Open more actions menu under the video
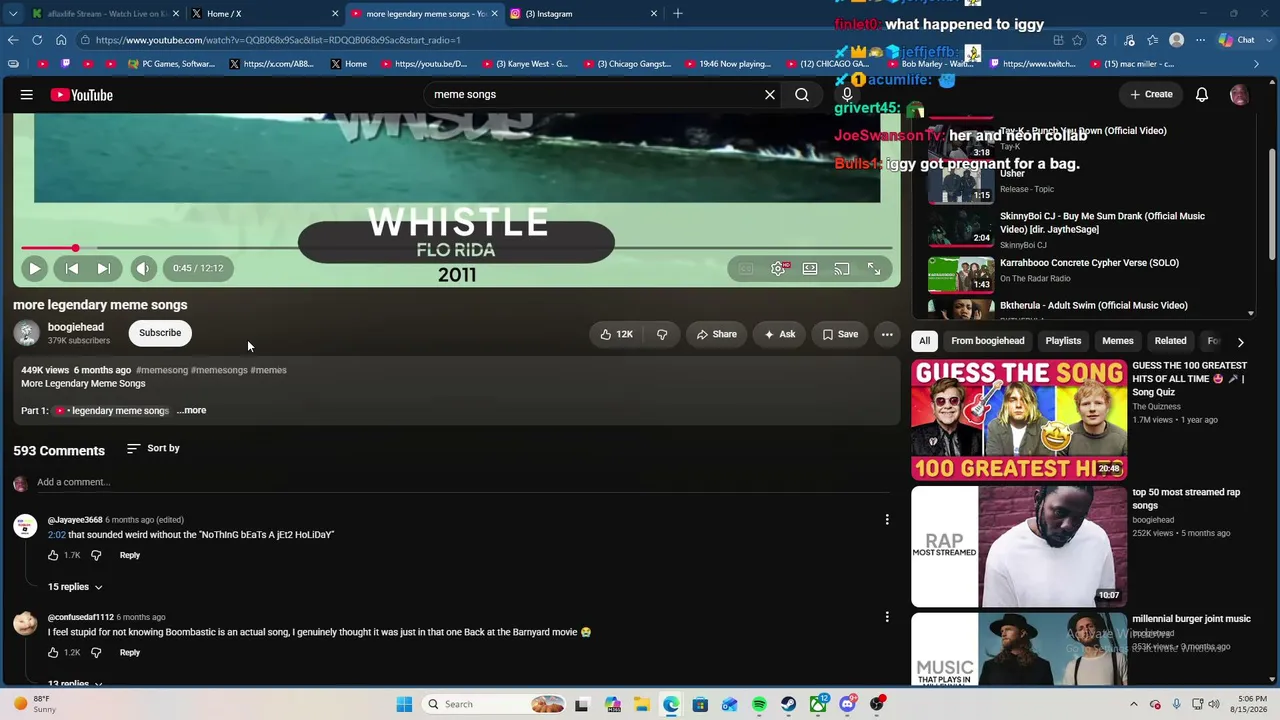 [887, 334]
